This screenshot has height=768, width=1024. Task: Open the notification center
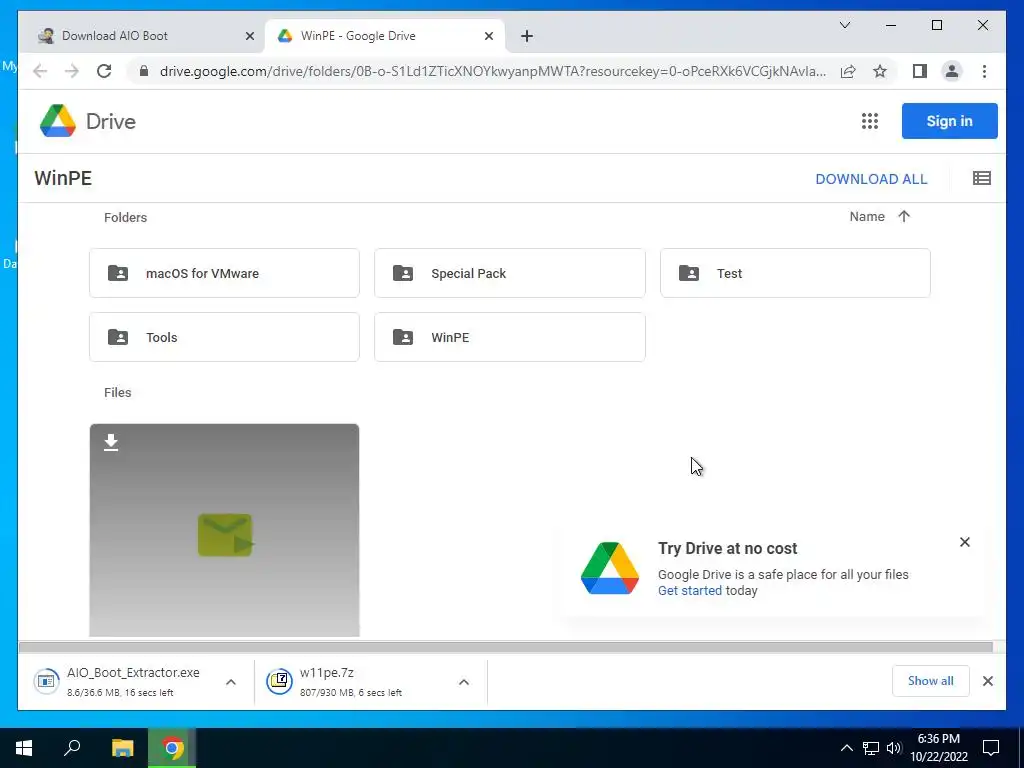click(991, 748)
